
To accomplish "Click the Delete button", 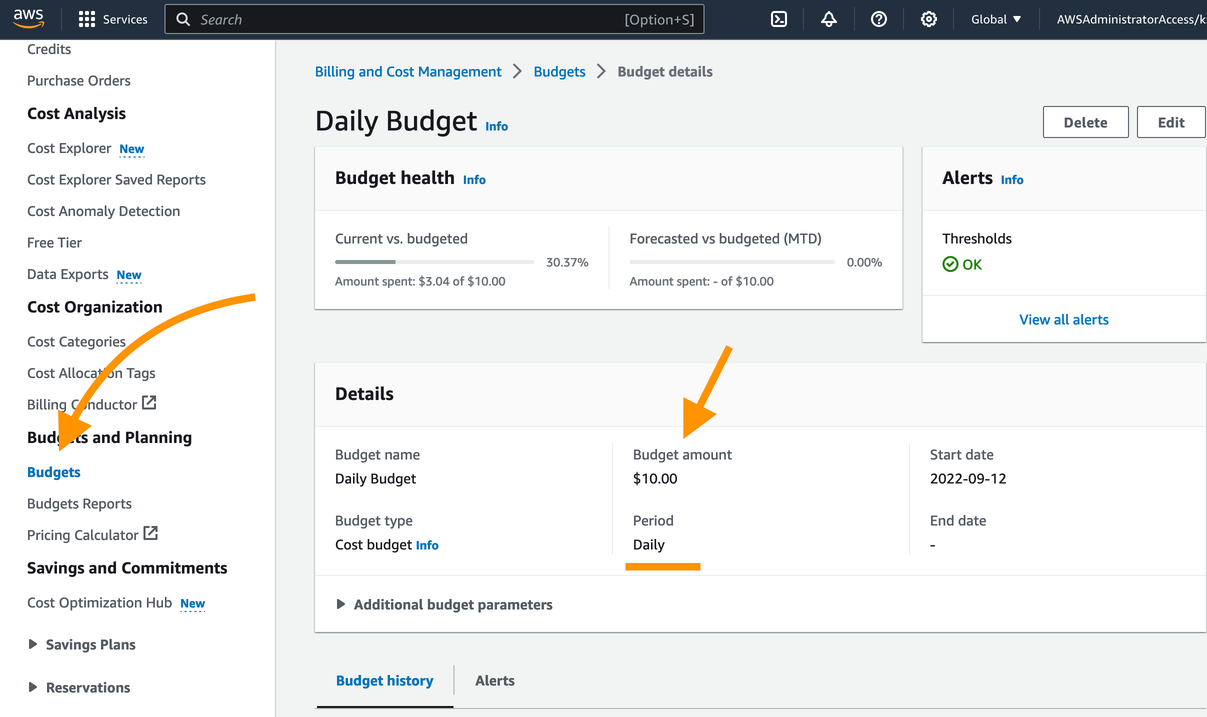I will pyautogui.click(x=1085, y=122).
